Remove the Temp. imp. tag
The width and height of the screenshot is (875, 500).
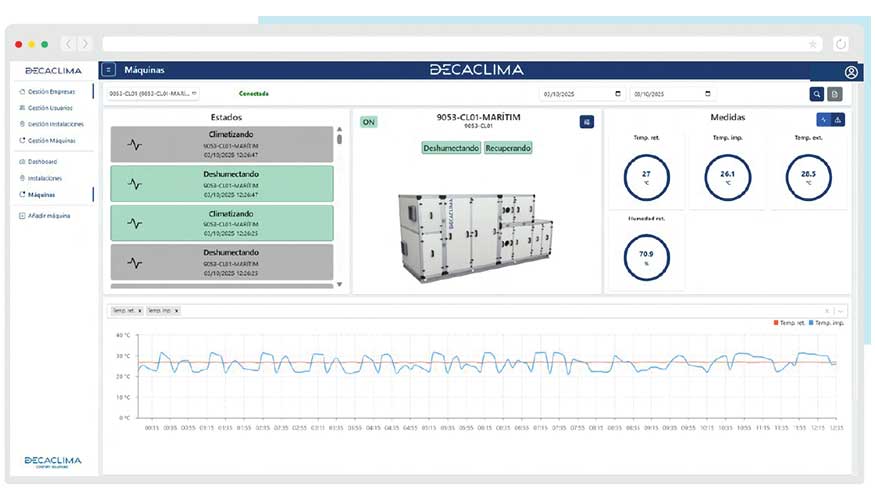pyautogui.click(x=176, y=311)
